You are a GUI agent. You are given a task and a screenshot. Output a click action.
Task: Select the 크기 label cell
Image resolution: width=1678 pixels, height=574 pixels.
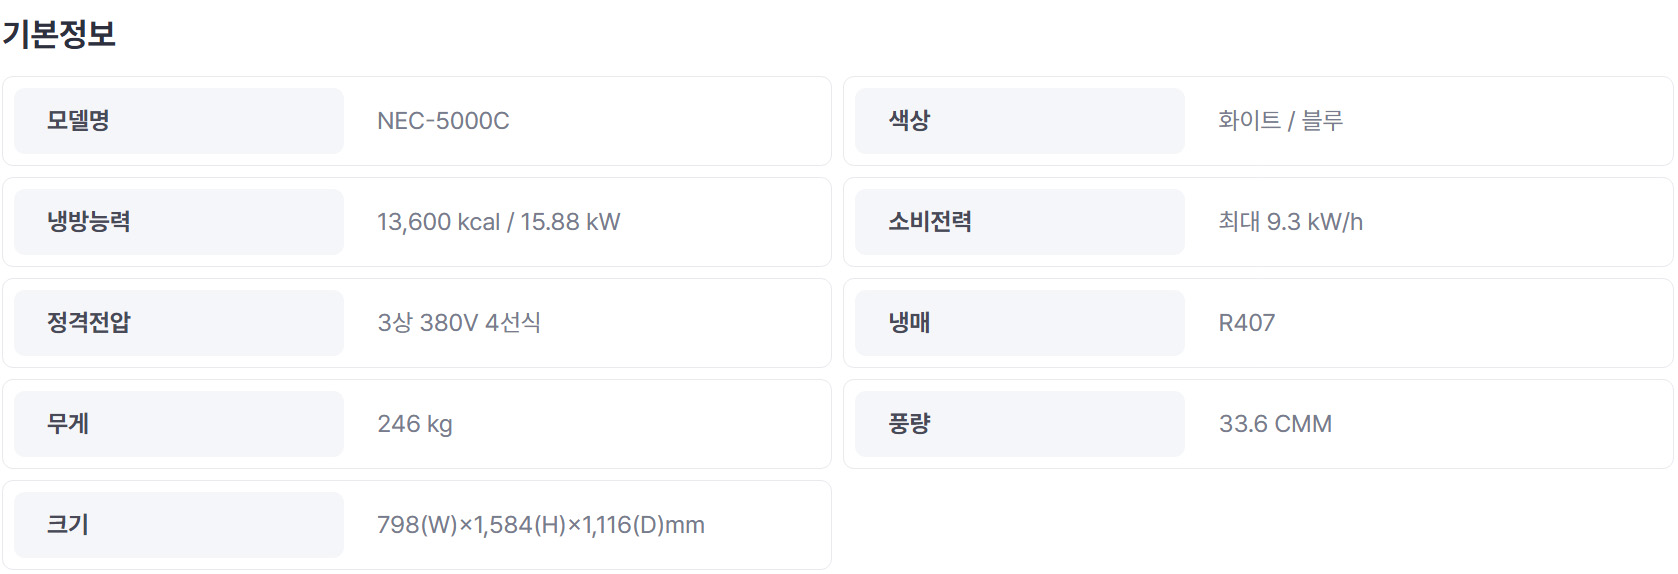179,525
